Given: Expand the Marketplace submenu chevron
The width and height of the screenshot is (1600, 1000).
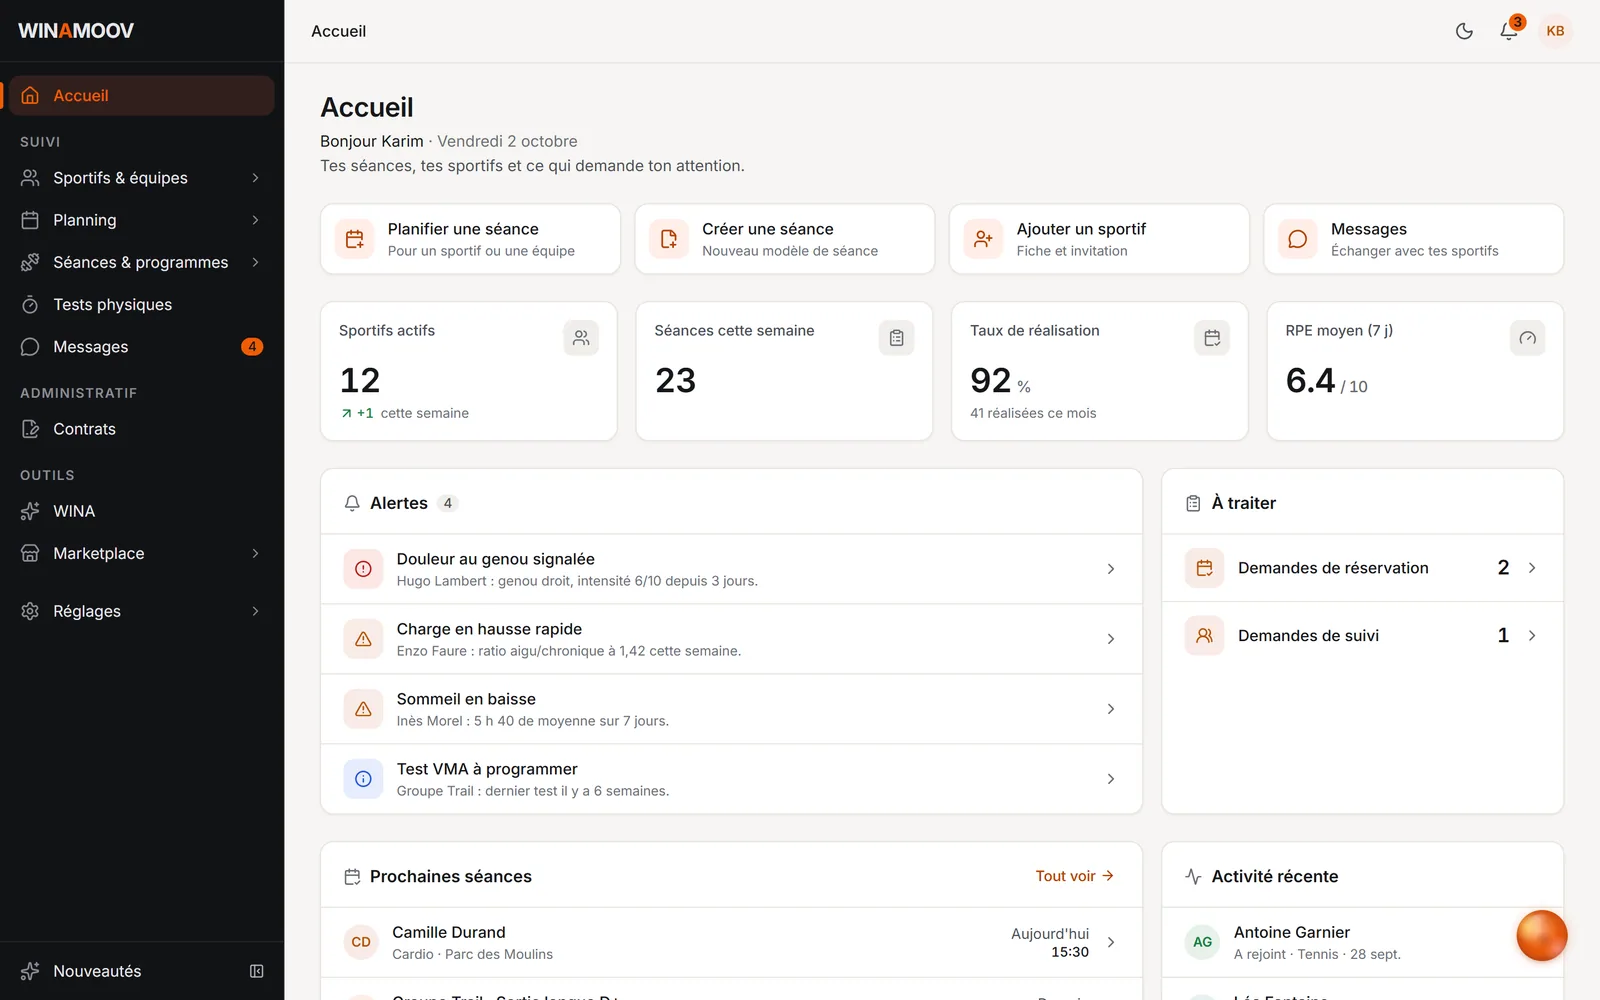Looking at the screenshot, I should pos(256,553).
